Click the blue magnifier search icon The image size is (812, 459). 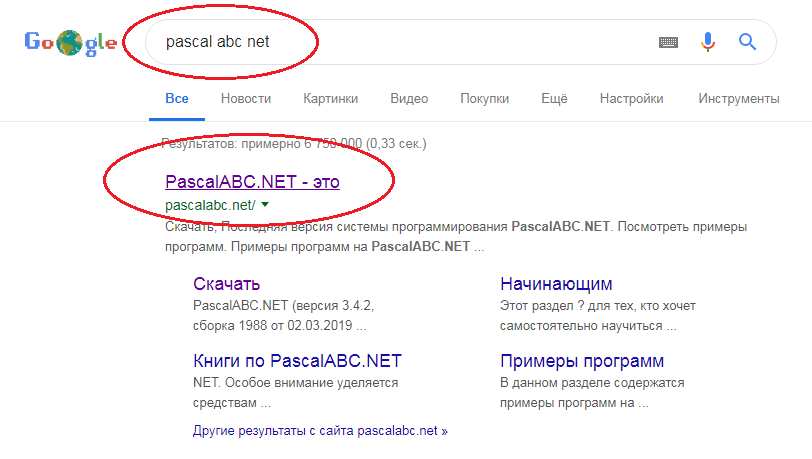[747, 41]
